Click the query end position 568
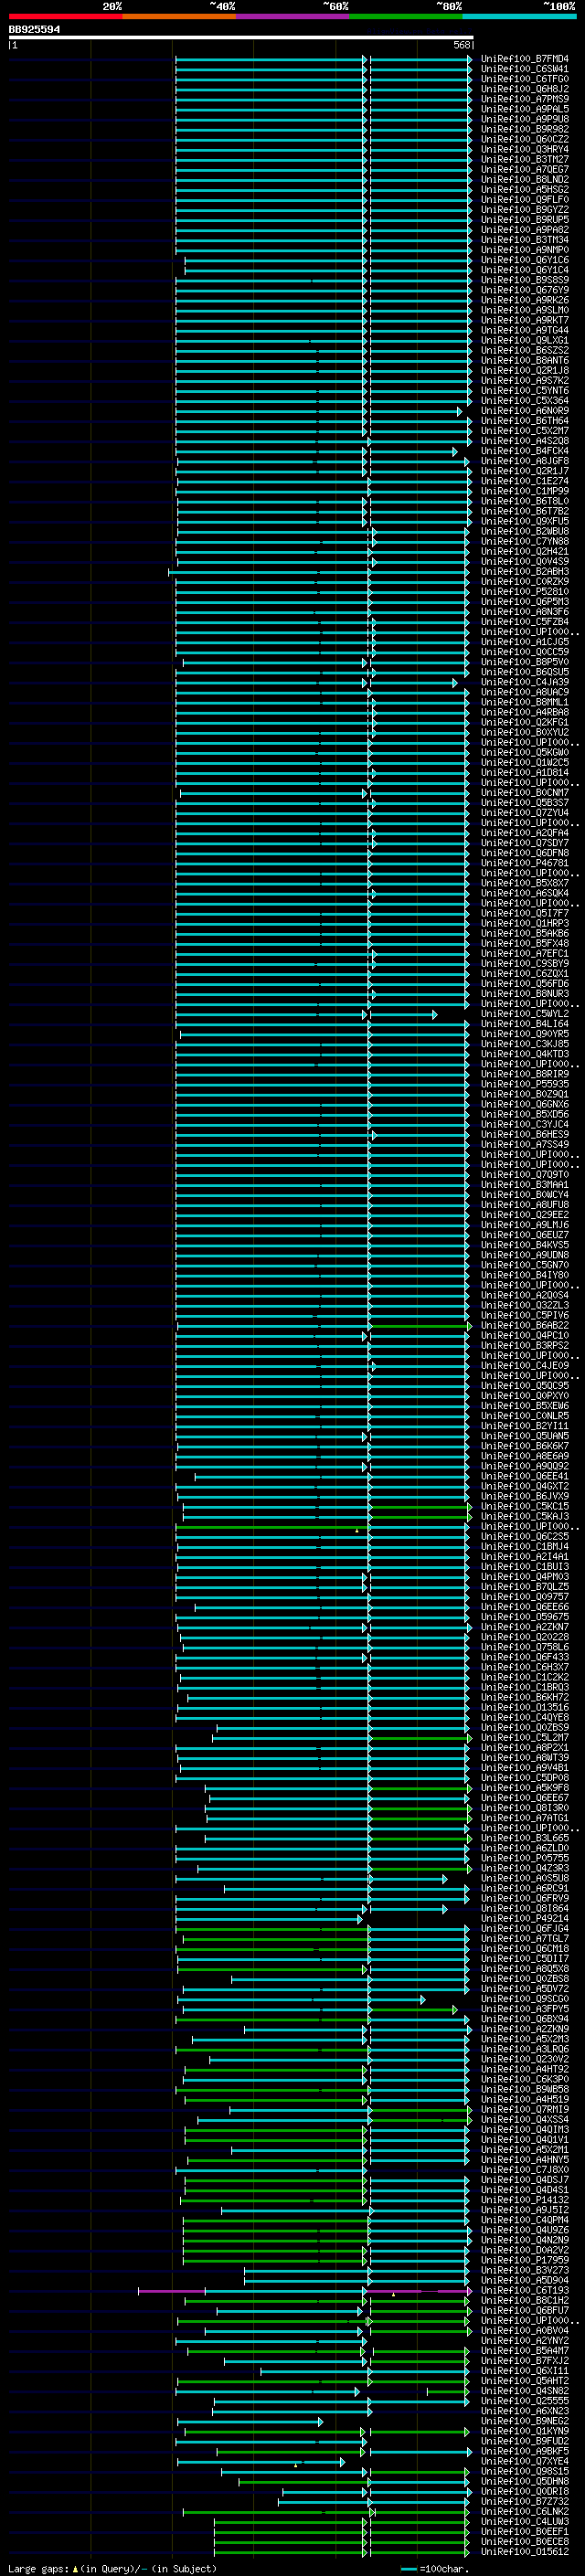 461,45
